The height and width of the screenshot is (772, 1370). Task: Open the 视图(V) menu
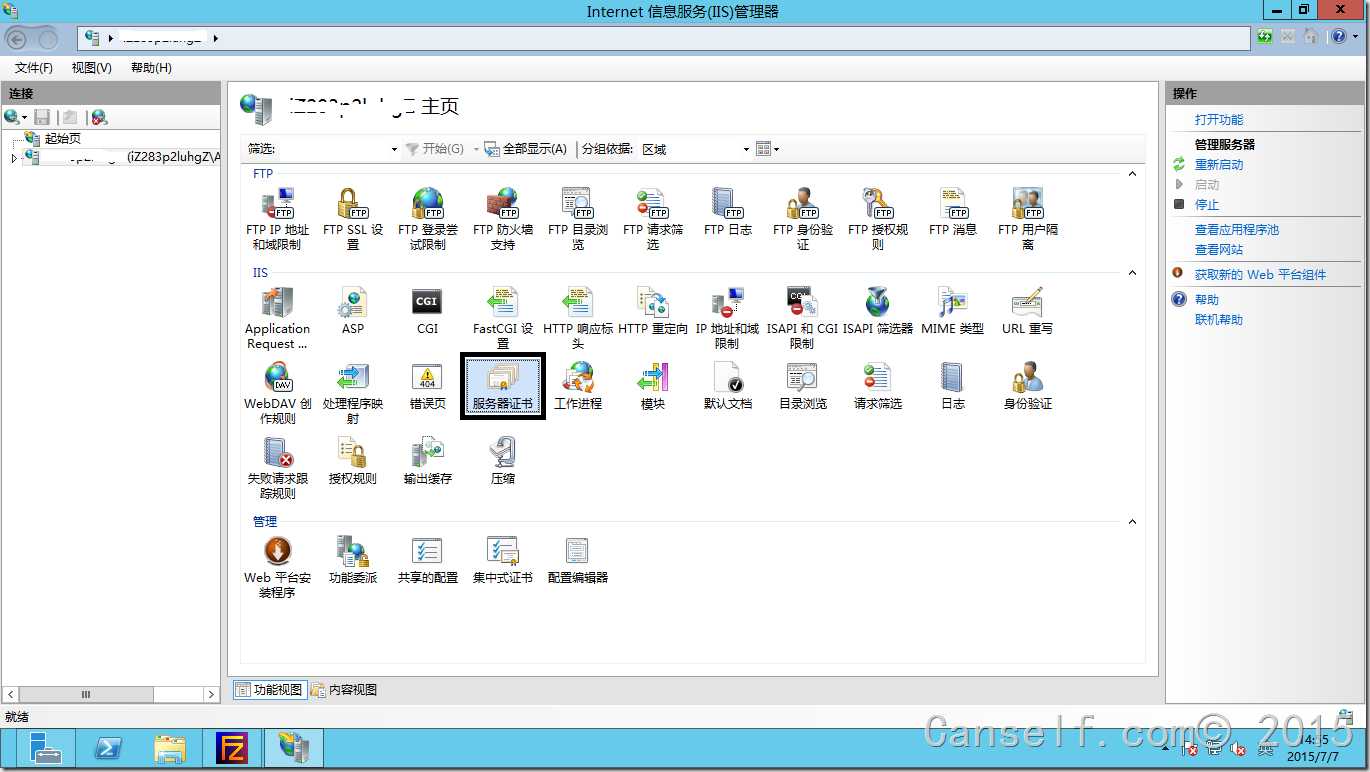click(92, 68)
